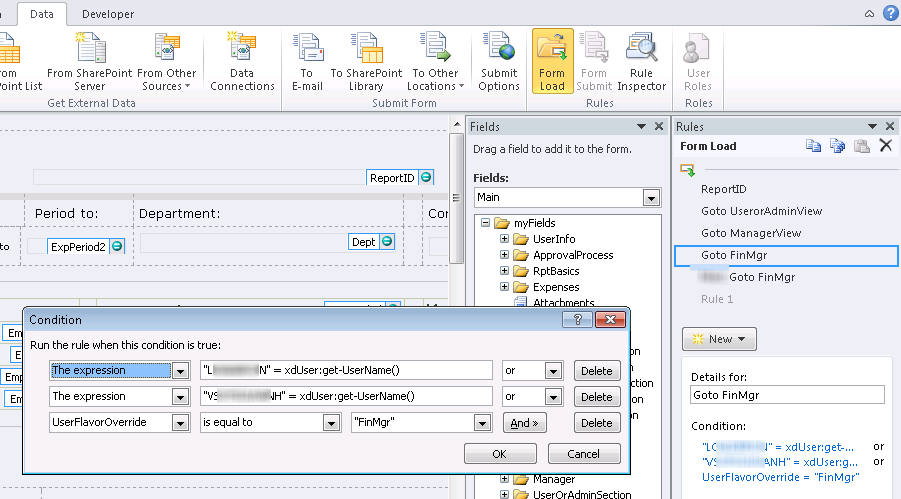Click the help question mark icon
This screenshot has width=901, height=499.
pyautogui.click(x=890, y=13)
